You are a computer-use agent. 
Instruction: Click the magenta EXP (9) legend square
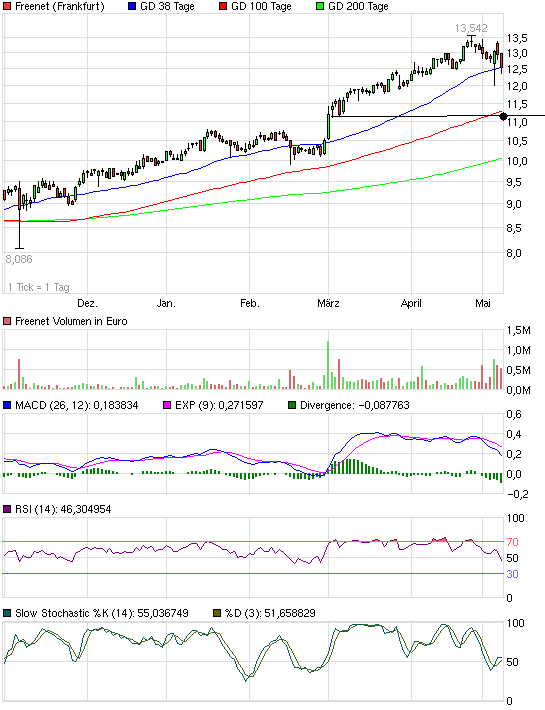[167, 405]
